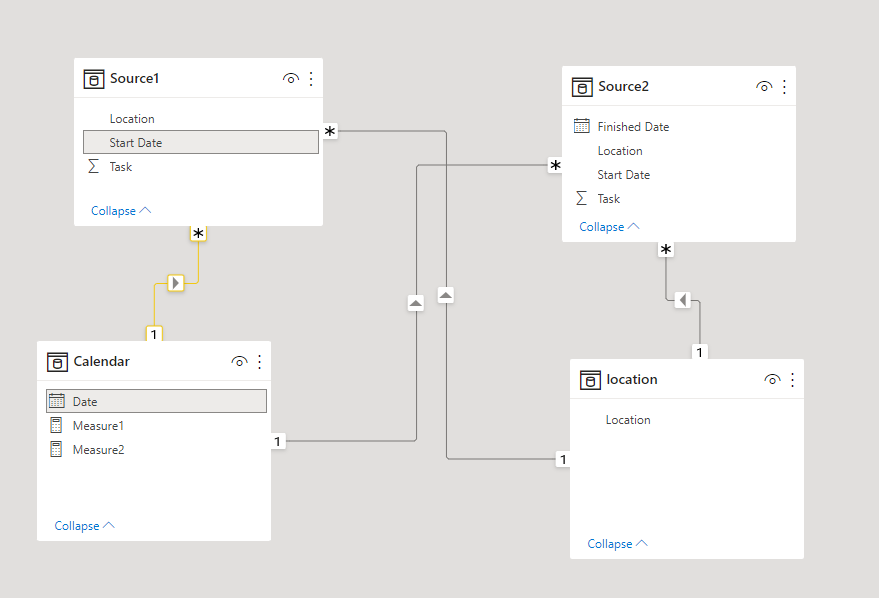This screenshot has height=598, width=879.
Task: Click the filter arrow on the location-Source1 relationship
Action: pos(446,295)
